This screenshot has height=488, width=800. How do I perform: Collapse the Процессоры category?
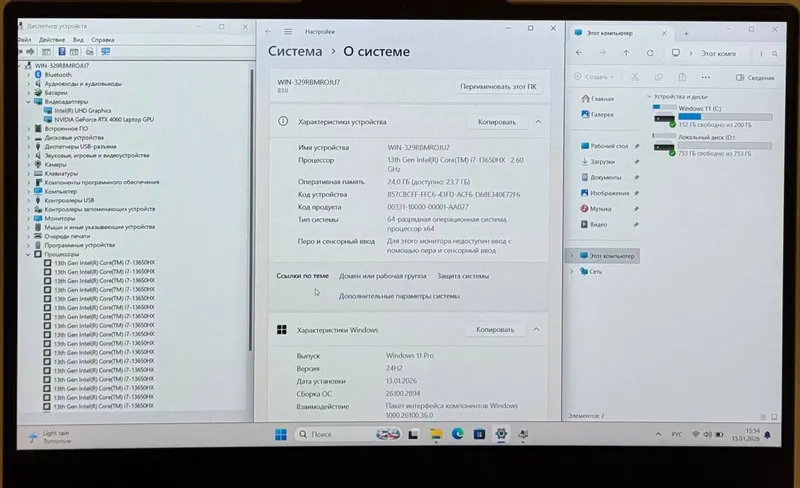(x=29, y=254)
